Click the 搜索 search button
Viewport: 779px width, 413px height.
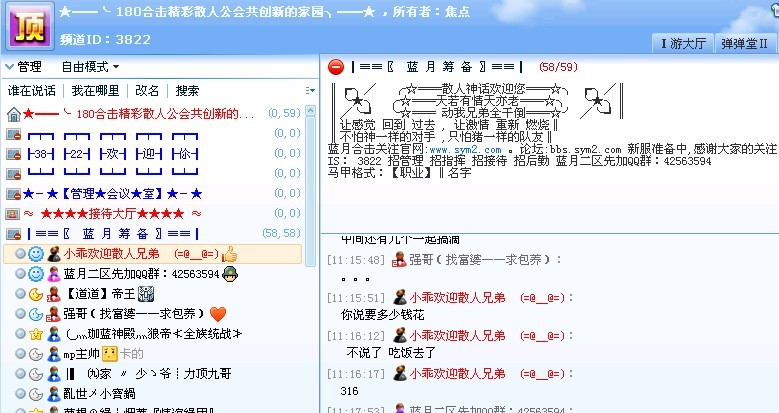(187, 90)
